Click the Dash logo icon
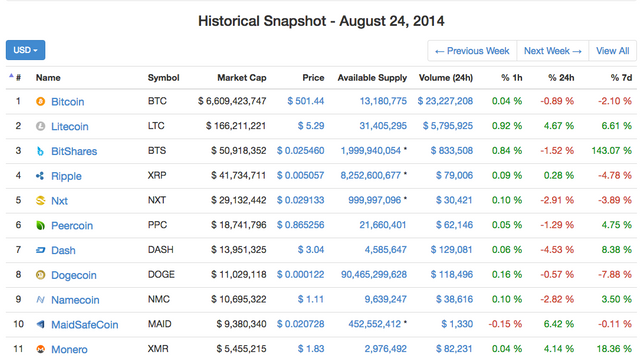The width and height of the screenshot is (640, 362). (x=40, y=250)
